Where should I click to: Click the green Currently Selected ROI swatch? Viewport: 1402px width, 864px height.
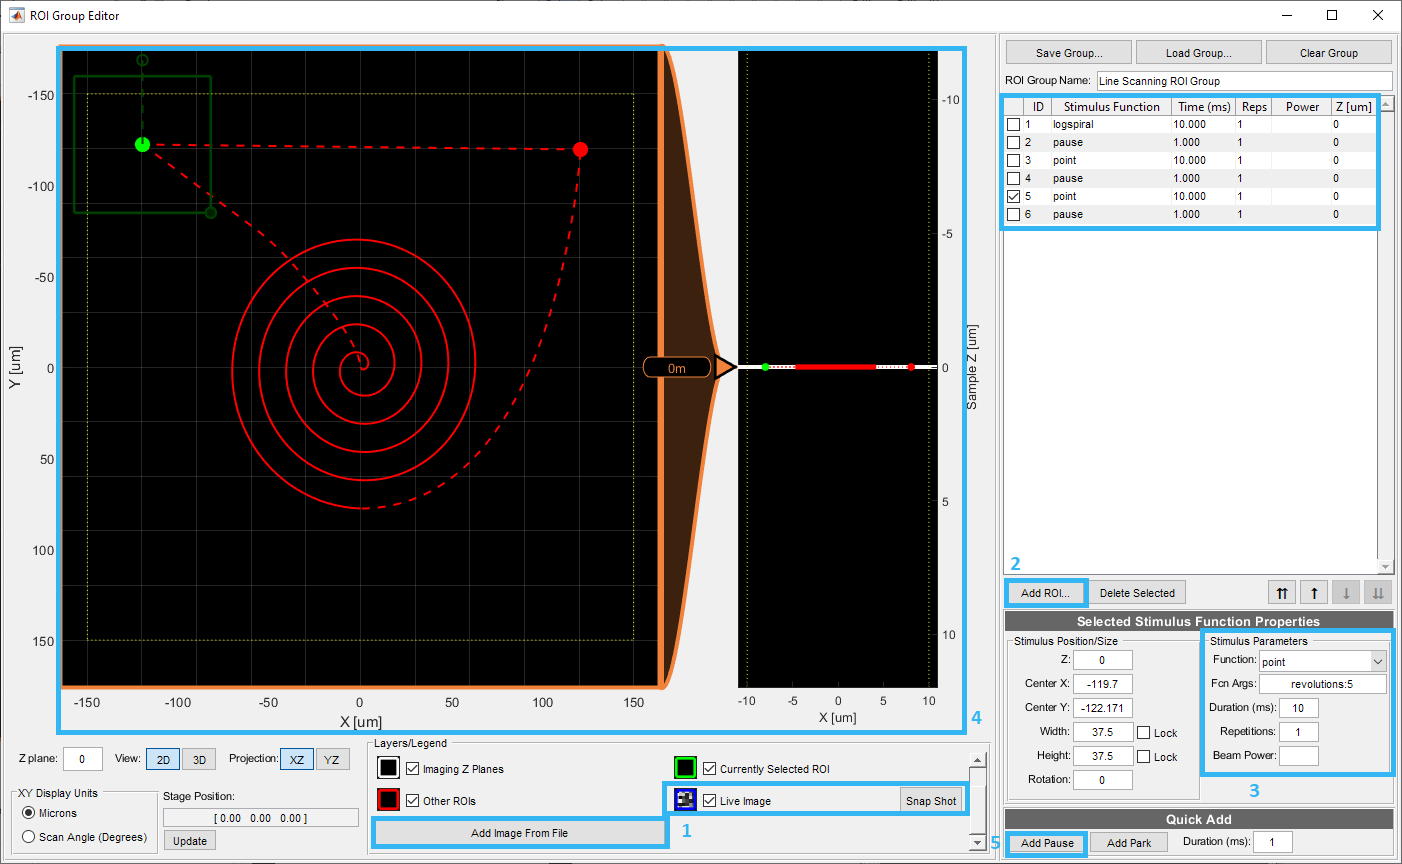(x=685, y=768)
